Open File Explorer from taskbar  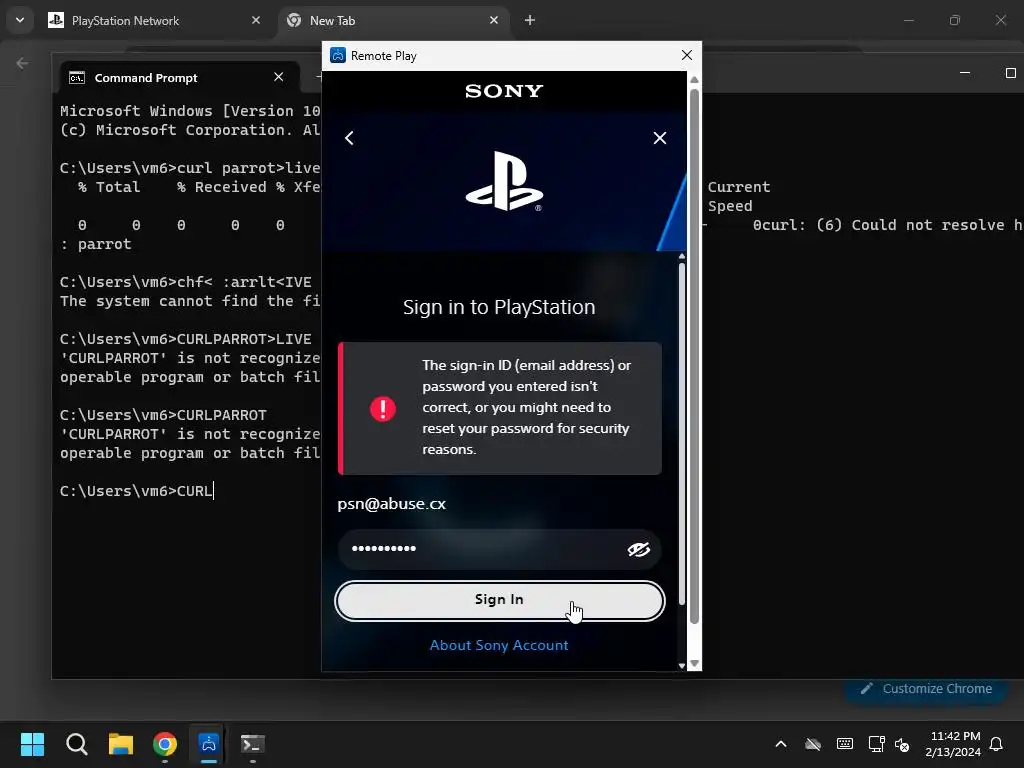point(121,744)
